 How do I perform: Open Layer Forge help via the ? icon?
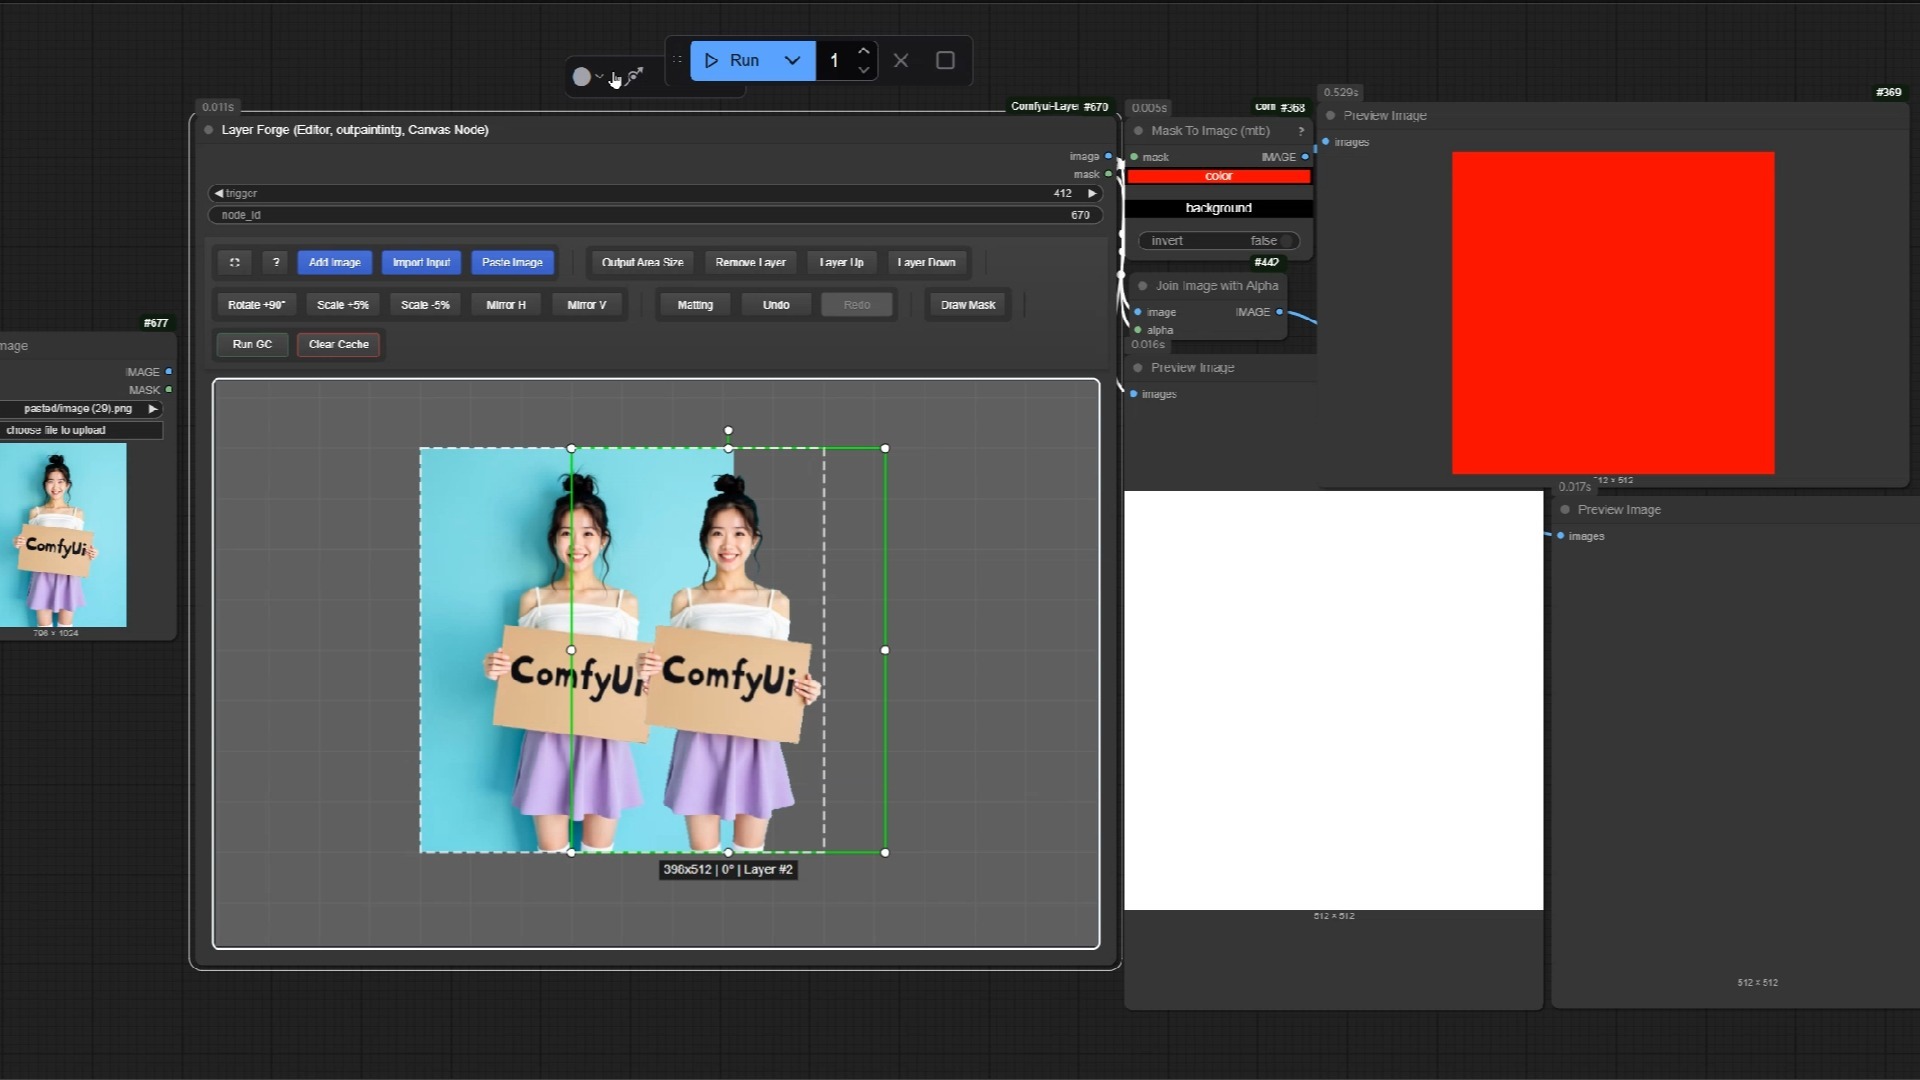click(x=276, y=262)
